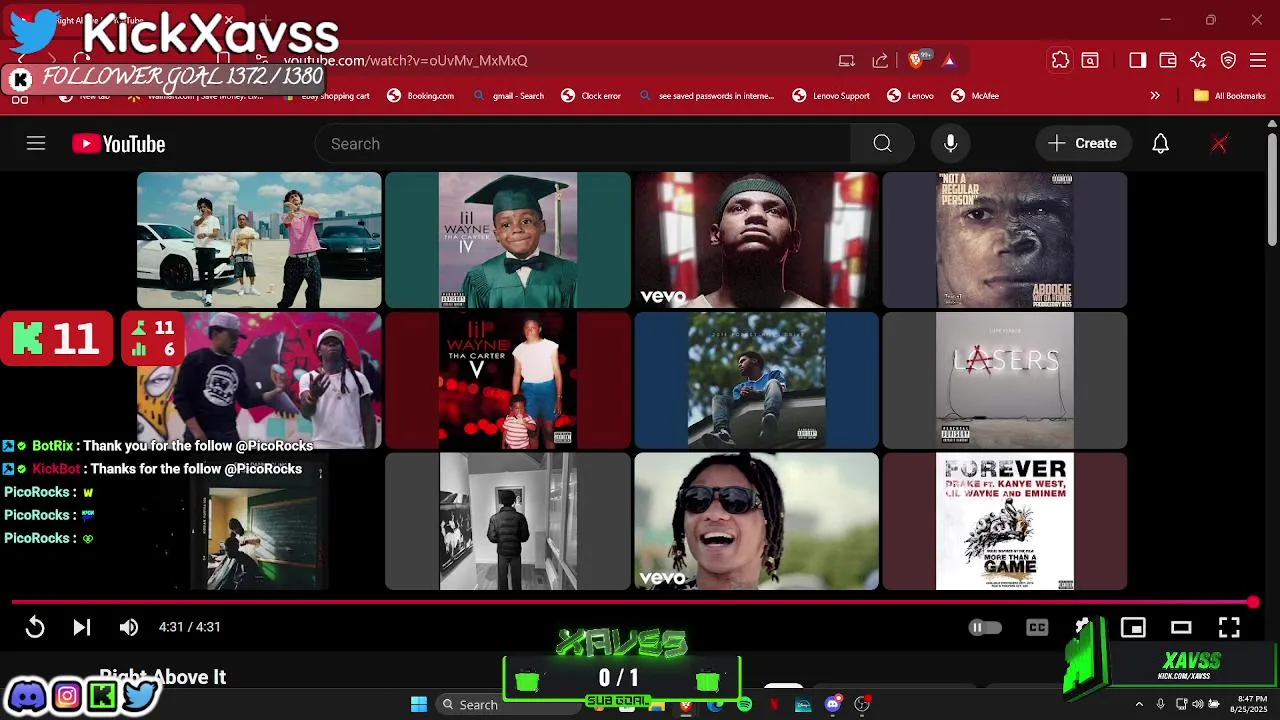Open Discord from the taskbar
This screenshot has height=720, width=1280.
(832, 705)
